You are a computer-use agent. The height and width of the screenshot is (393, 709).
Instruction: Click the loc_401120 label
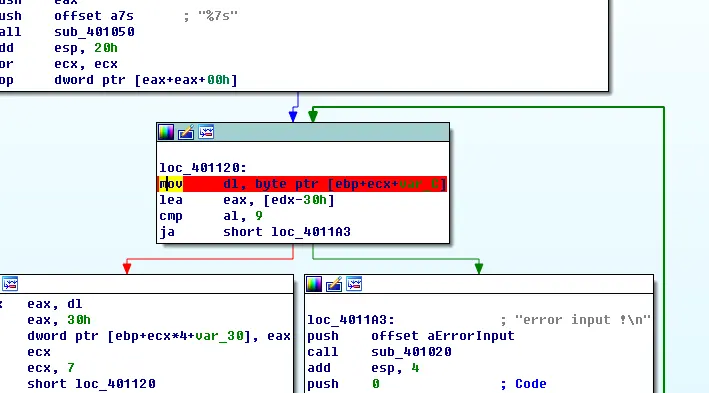point(203,168)
